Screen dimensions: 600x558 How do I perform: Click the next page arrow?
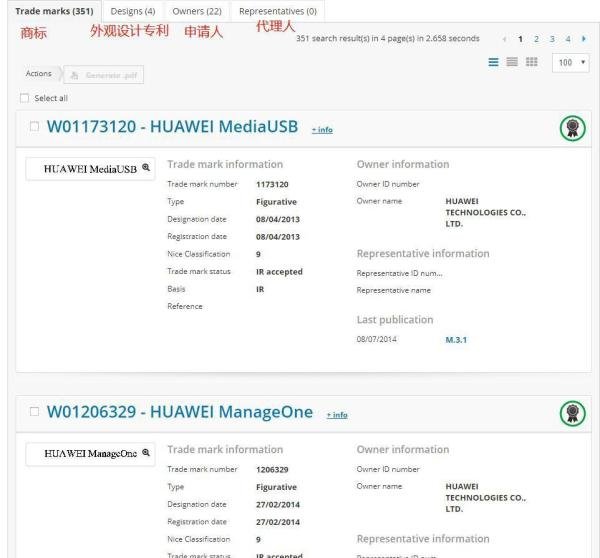pos(584,39)
